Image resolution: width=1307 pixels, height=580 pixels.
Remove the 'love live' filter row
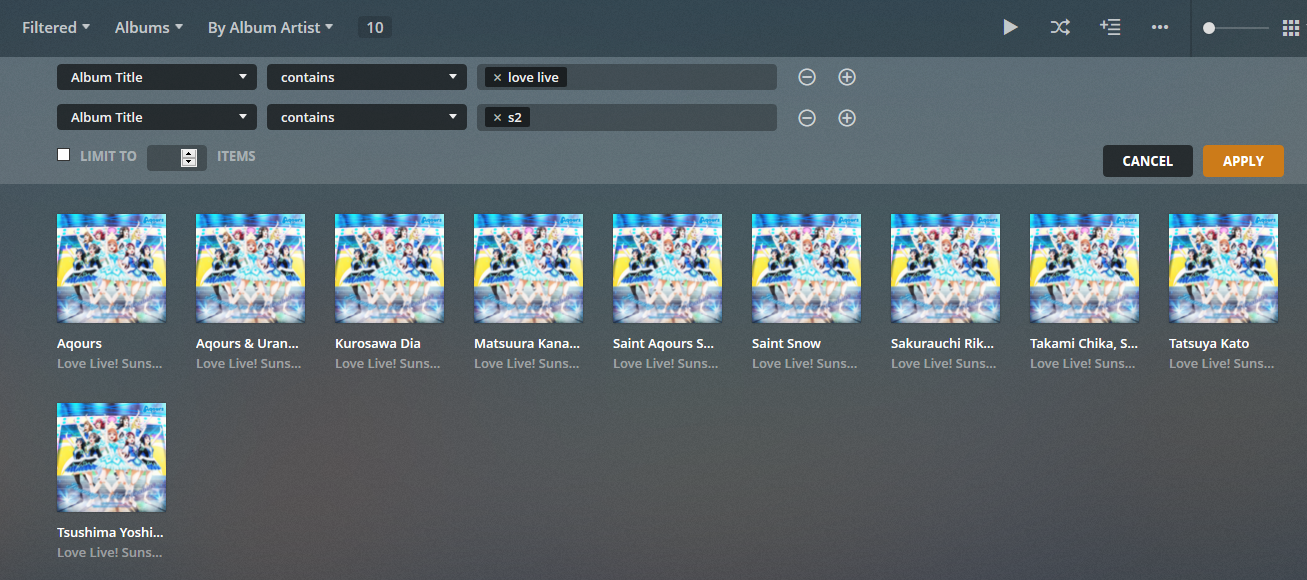807,77
